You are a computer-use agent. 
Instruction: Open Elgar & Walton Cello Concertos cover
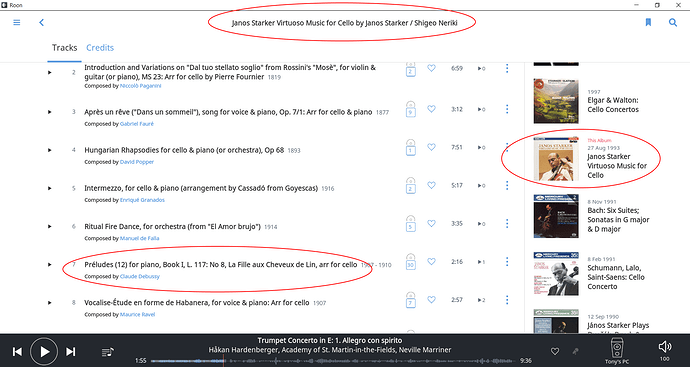pos(556,101)
